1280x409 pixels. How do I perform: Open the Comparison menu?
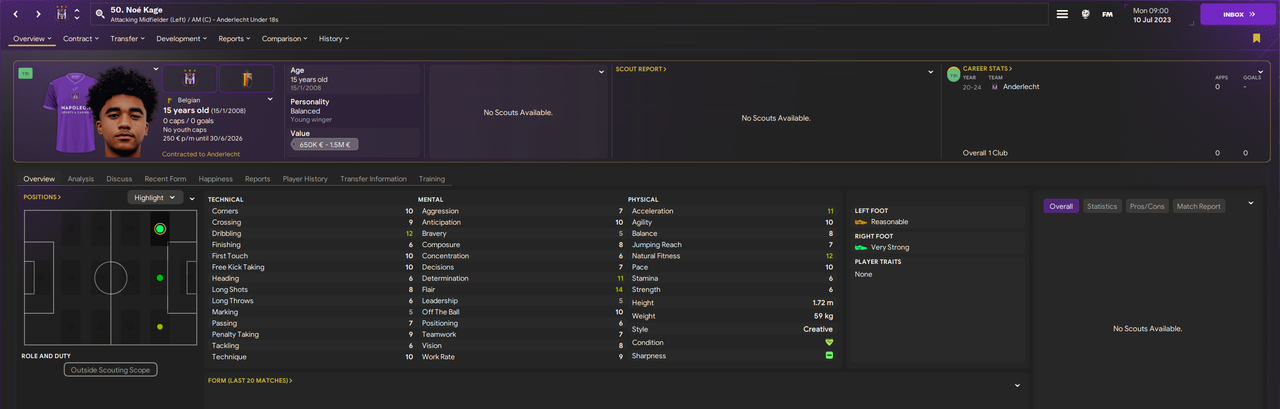click(x=285, y=38)
